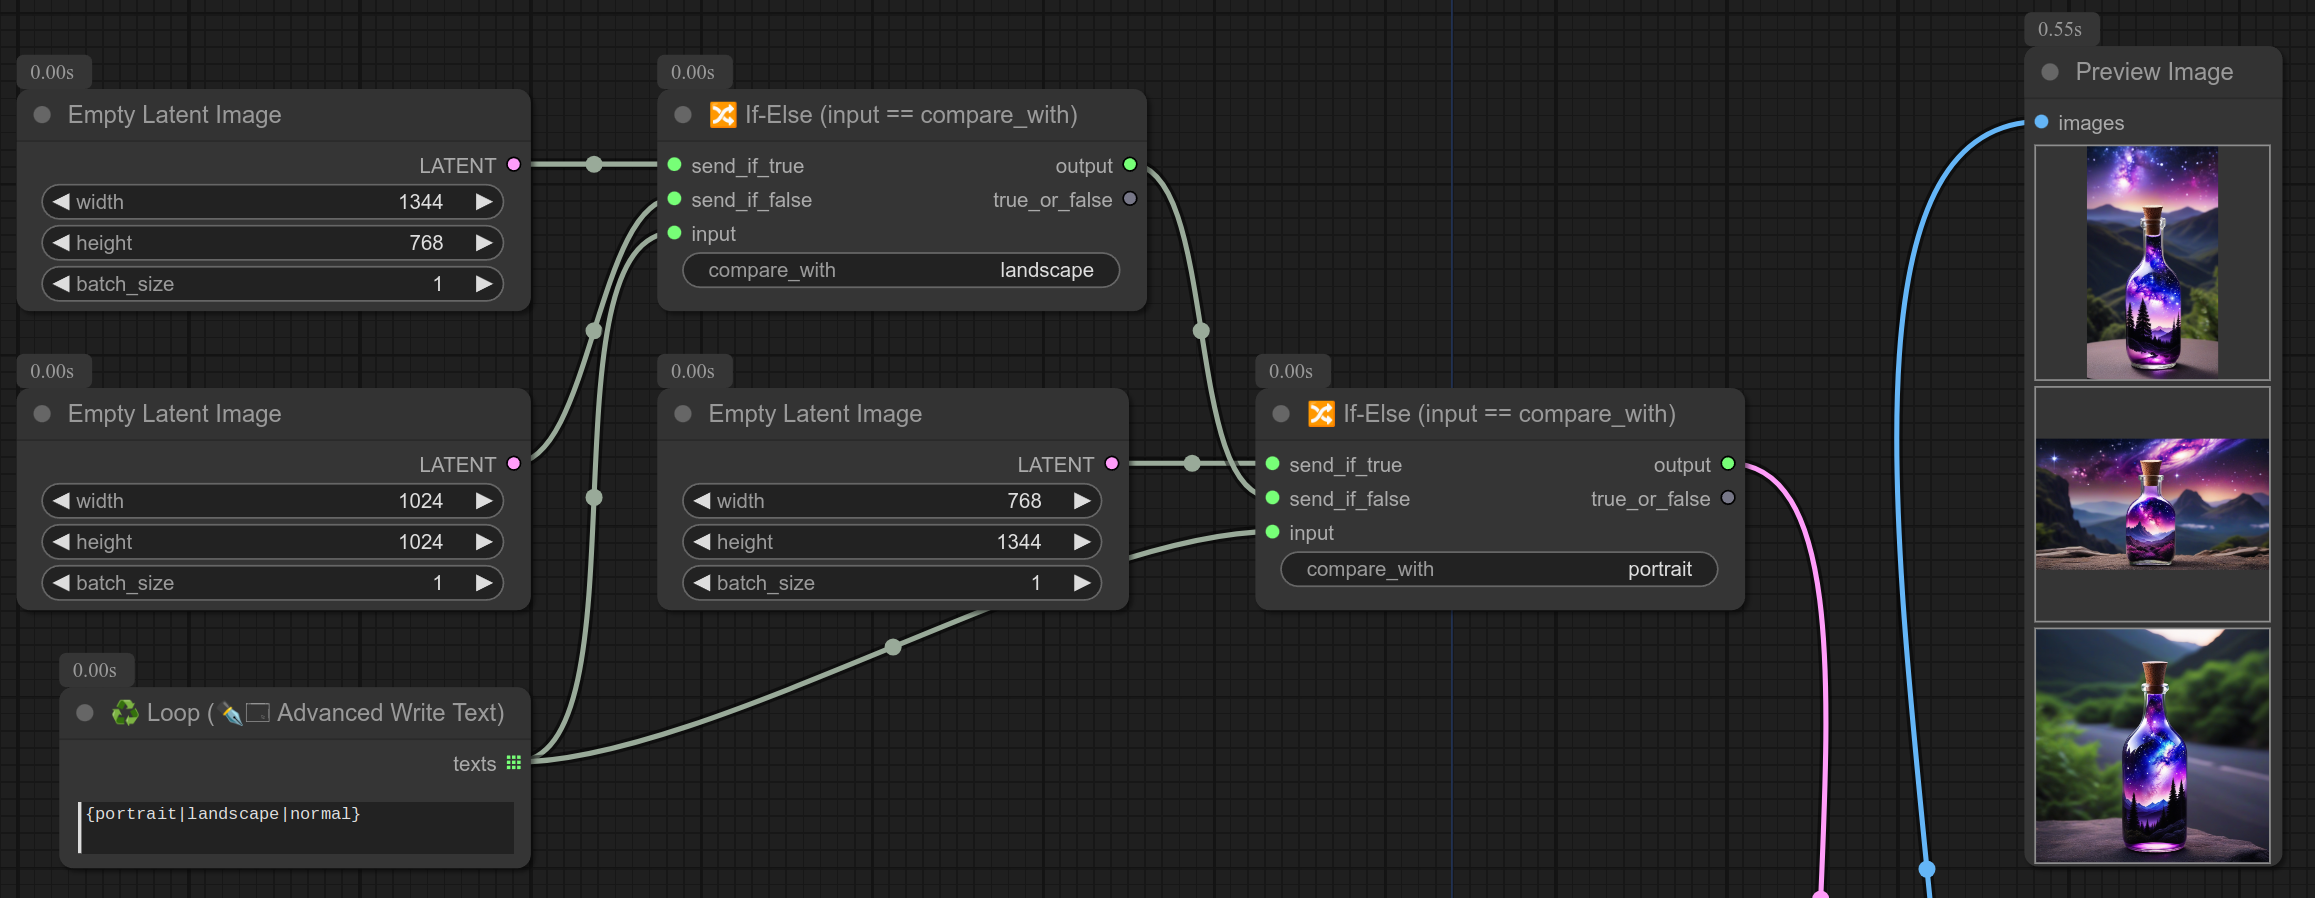Click the LATENT output socket of the 1344-width node
The width and height of the screenshot is (2315, 898).
click(x=514, y=165)
